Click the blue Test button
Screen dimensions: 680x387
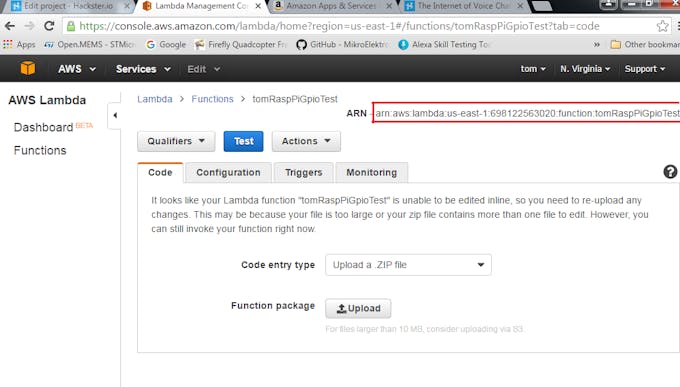(x=243, y=141)
